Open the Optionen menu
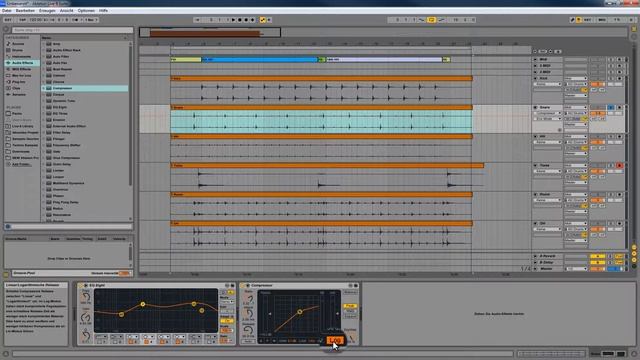The height and width of the screenshot is (360, 640). click(x=86, y=11)
